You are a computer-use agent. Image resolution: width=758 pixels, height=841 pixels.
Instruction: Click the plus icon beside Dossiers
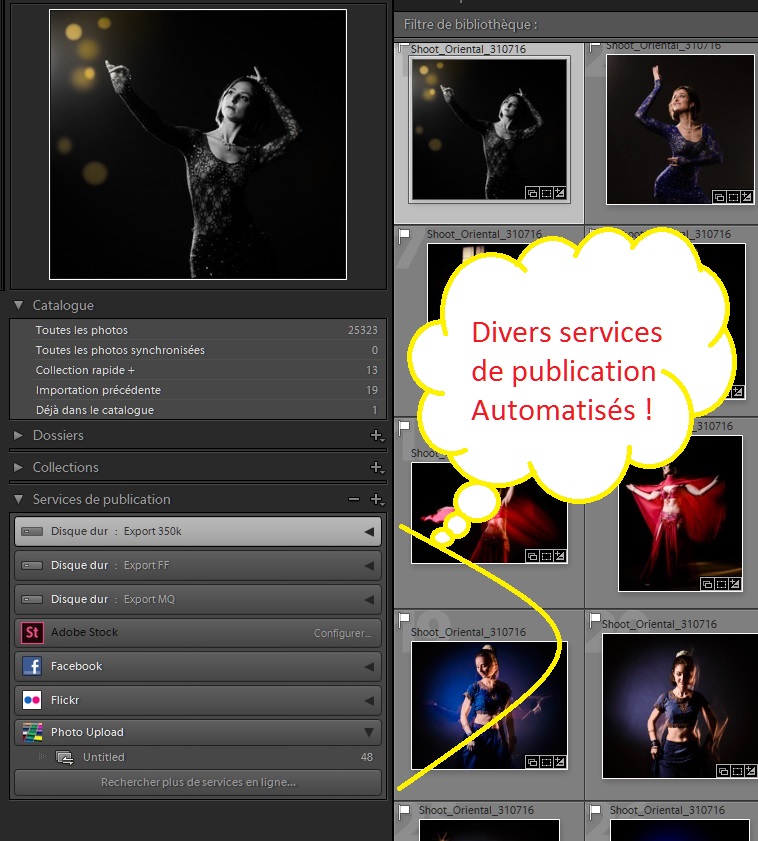[x=376, y=435]
